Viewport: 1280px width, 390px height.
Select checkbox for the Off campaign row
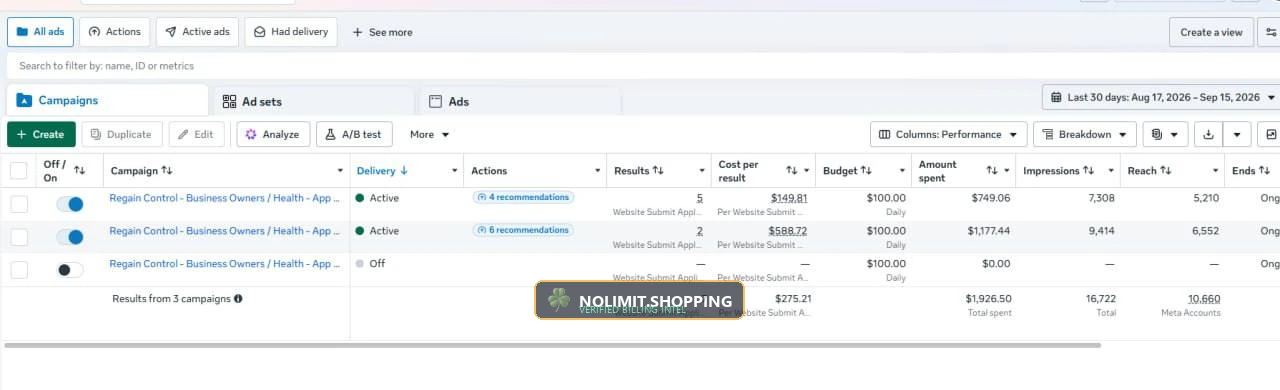coord(19,270)
